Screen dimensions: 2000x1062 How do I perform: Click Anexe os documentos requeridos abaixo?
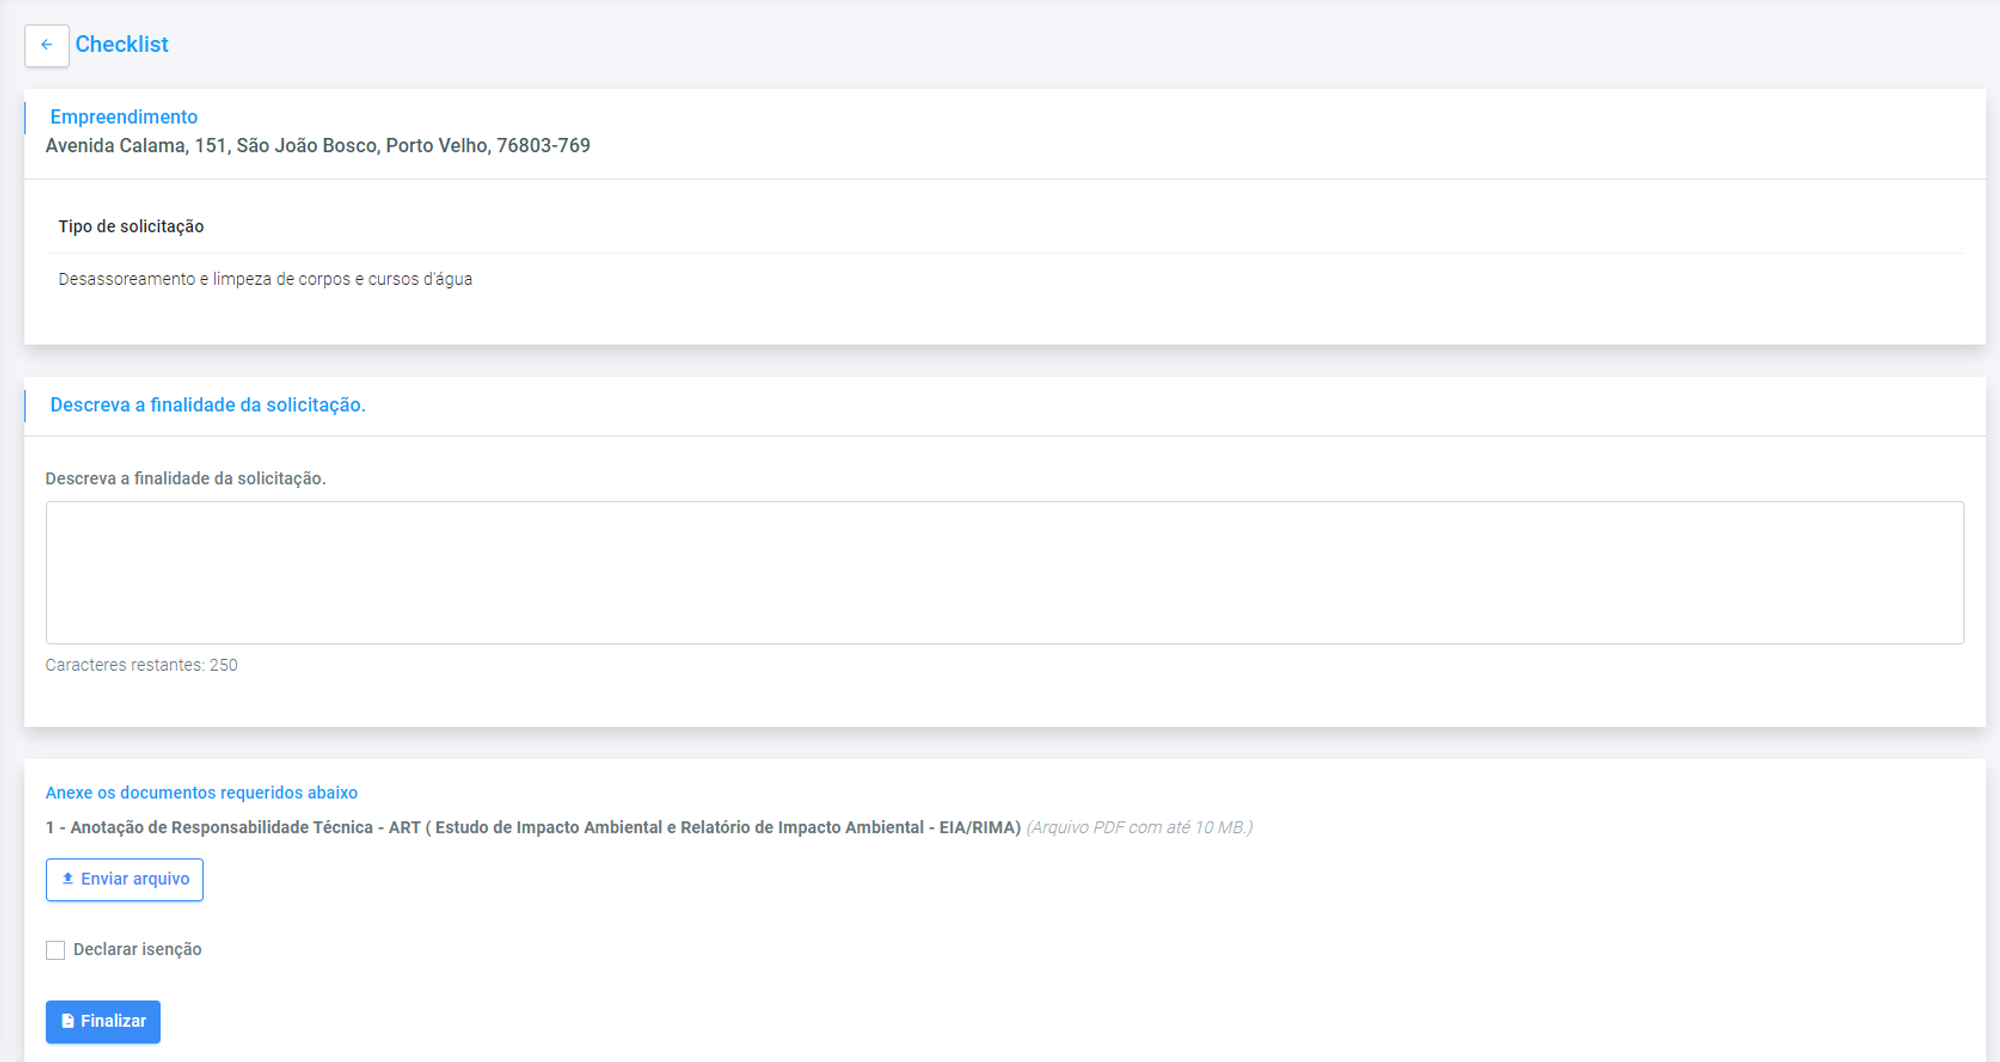(202, 793)
